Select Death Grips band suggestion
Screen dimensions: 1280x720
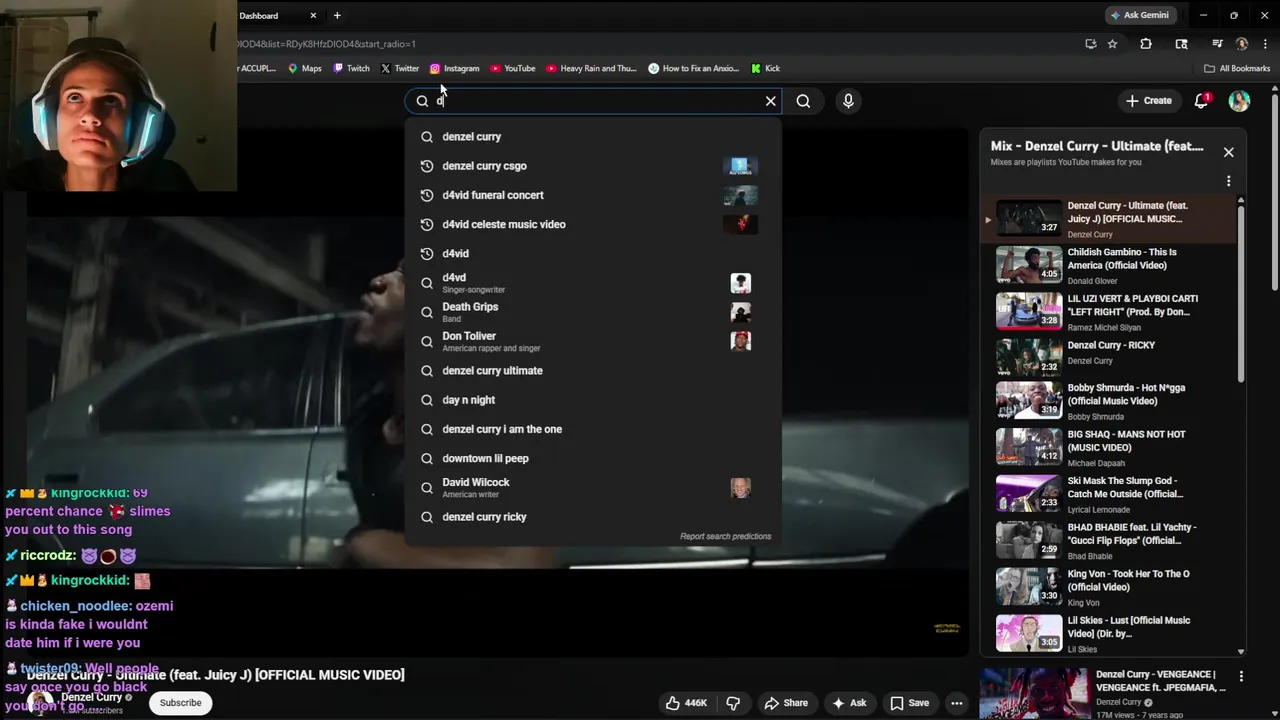coord(592,312)
